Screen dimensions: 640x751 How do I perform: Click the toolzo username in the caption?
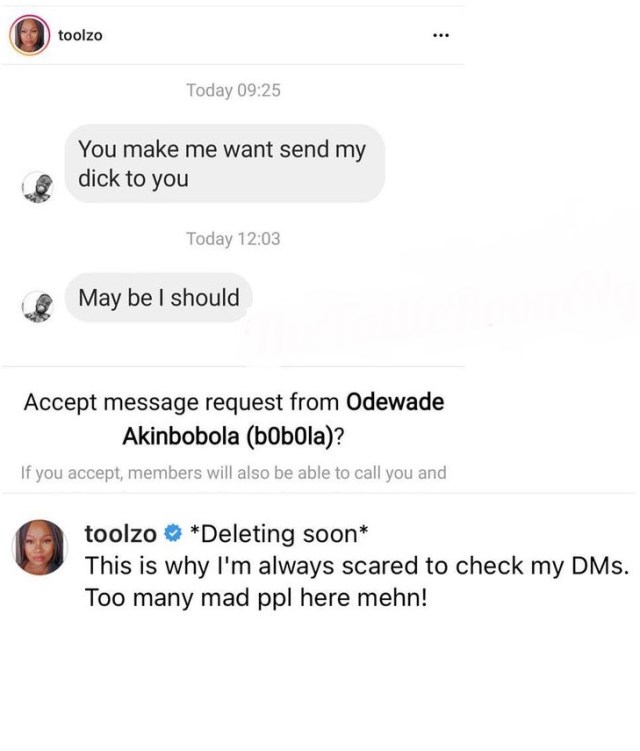pyautogui.click(x=121, y=534)
